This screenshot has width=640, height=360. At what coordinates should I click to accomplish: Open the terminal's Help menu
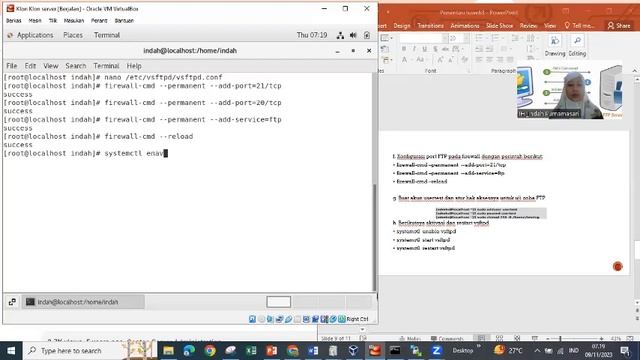tap(134, 66)
